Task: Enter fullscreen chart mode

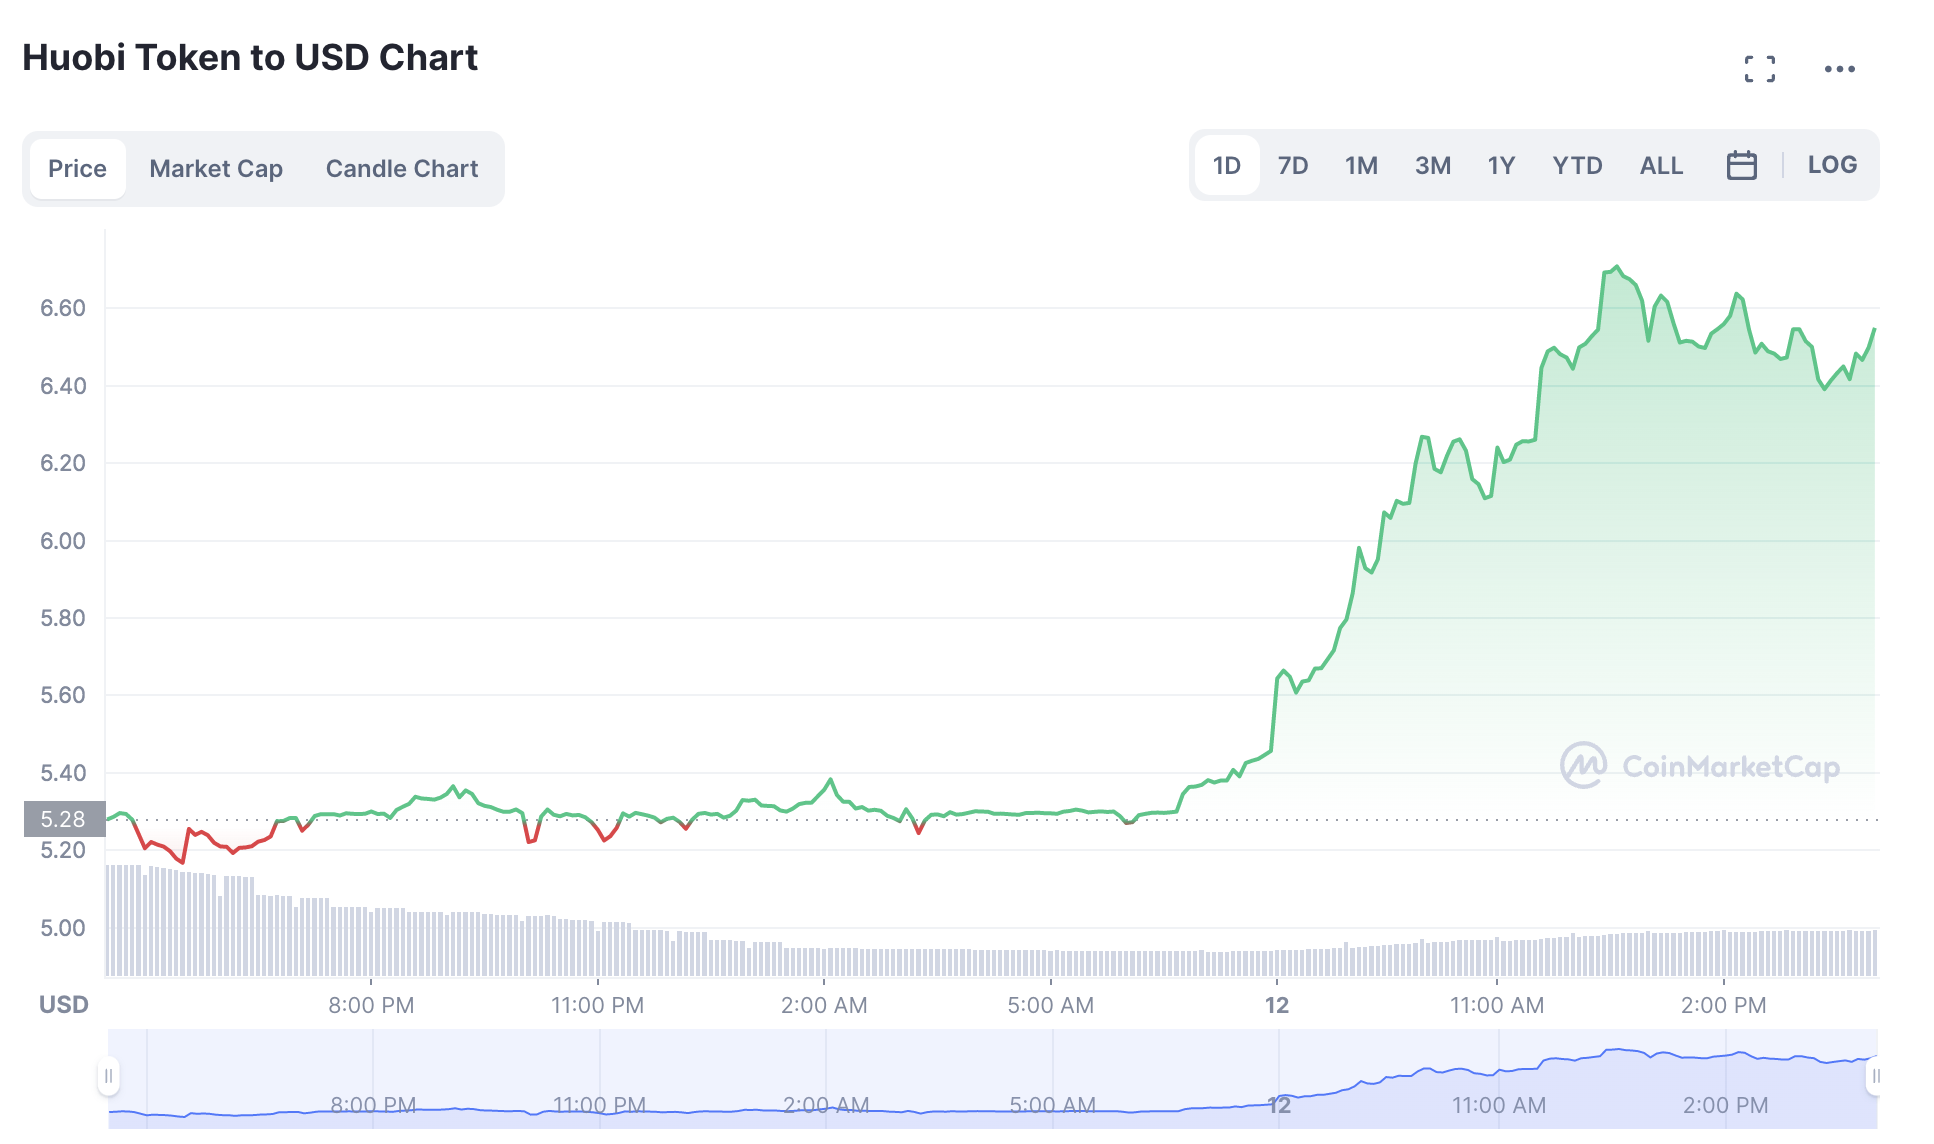Action: tap(1759, 69)
